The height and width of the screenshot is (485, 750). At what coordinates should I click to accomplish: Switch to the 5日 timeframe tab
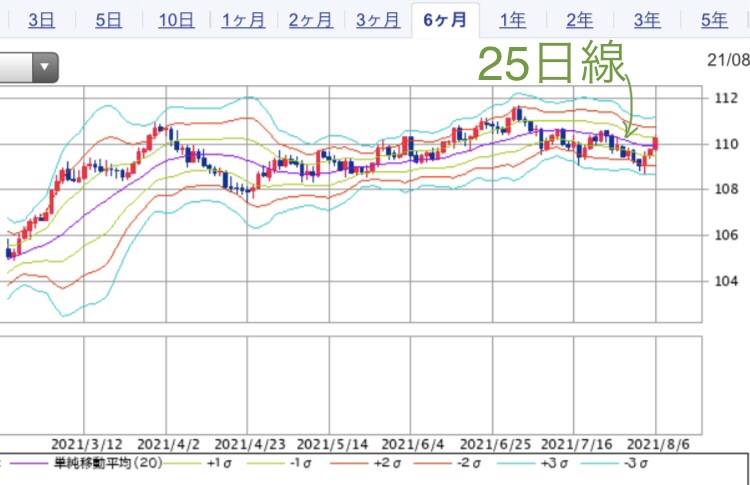(x=108, y=20)
